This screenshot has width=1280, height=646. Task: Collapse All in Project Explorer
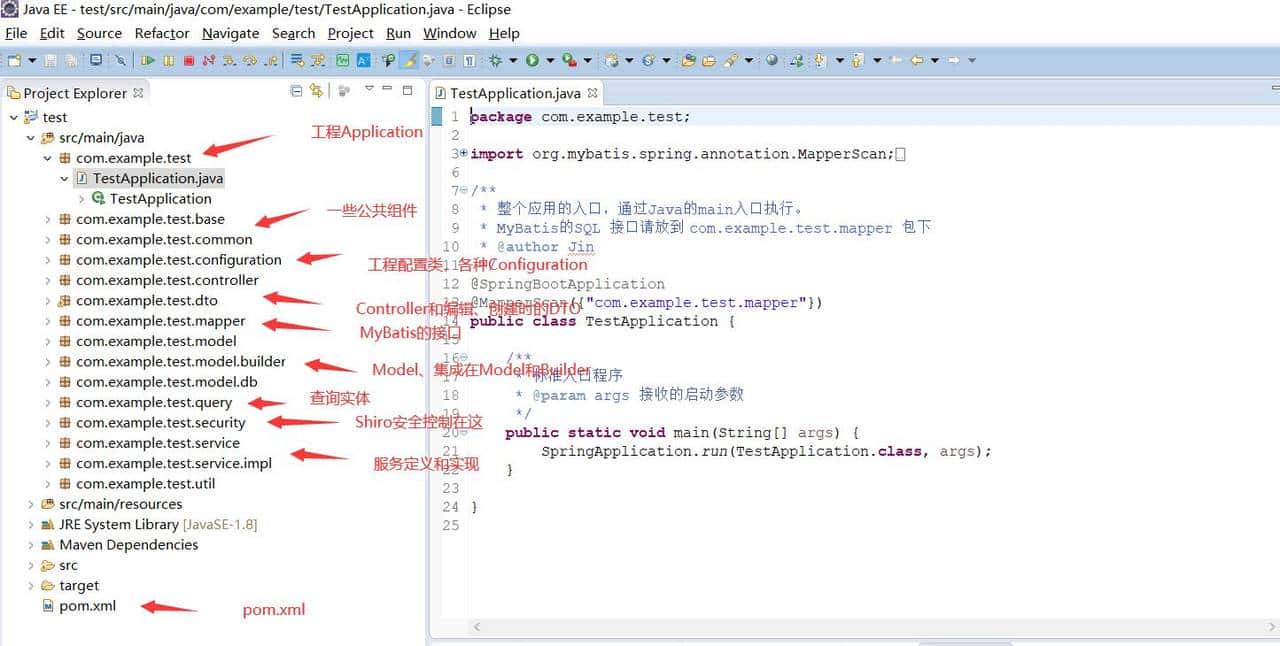(295, 90)
